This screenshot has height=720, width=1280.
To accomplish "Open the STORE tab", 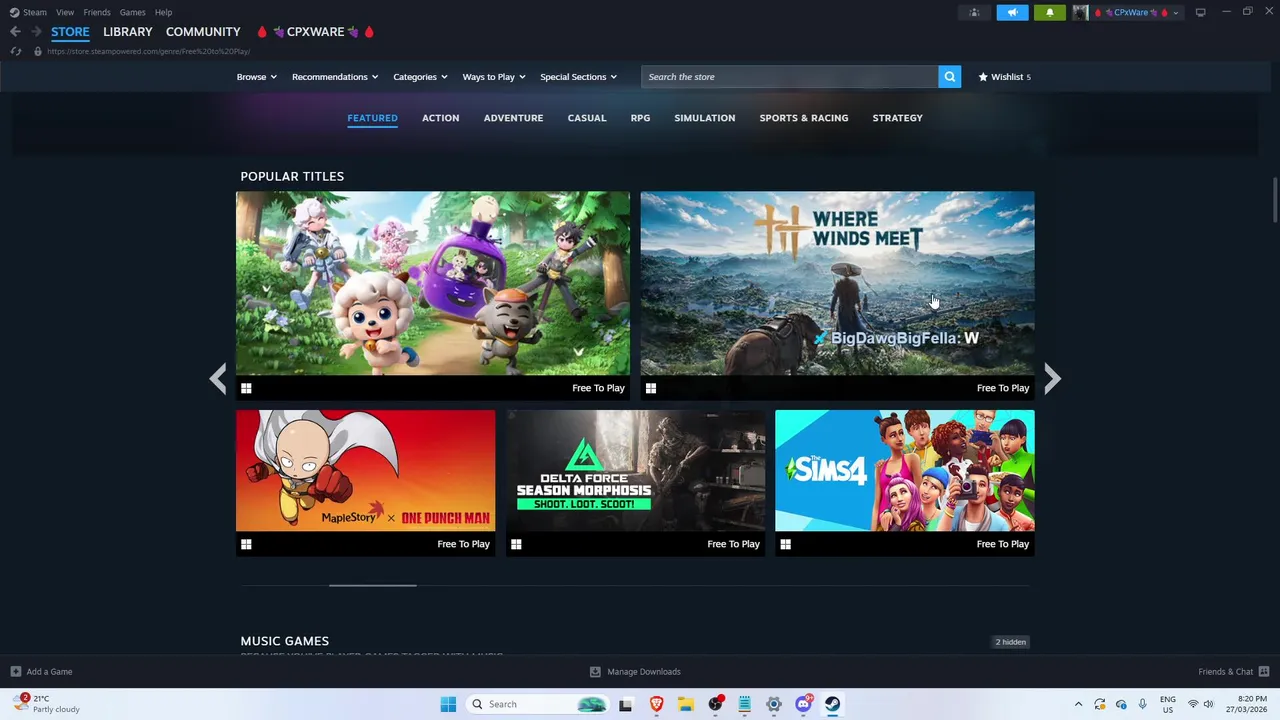I will coord(70,32).
